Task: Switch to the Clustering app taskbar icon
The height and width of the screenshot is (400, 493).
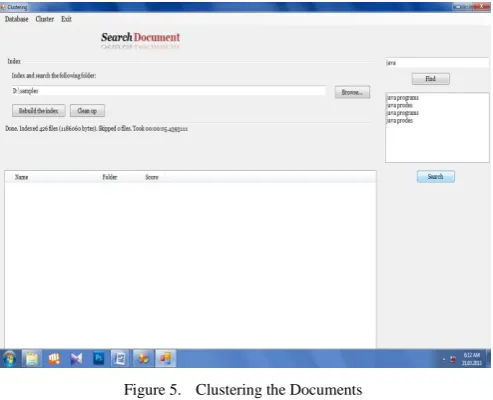Action: tap(165, 359)
